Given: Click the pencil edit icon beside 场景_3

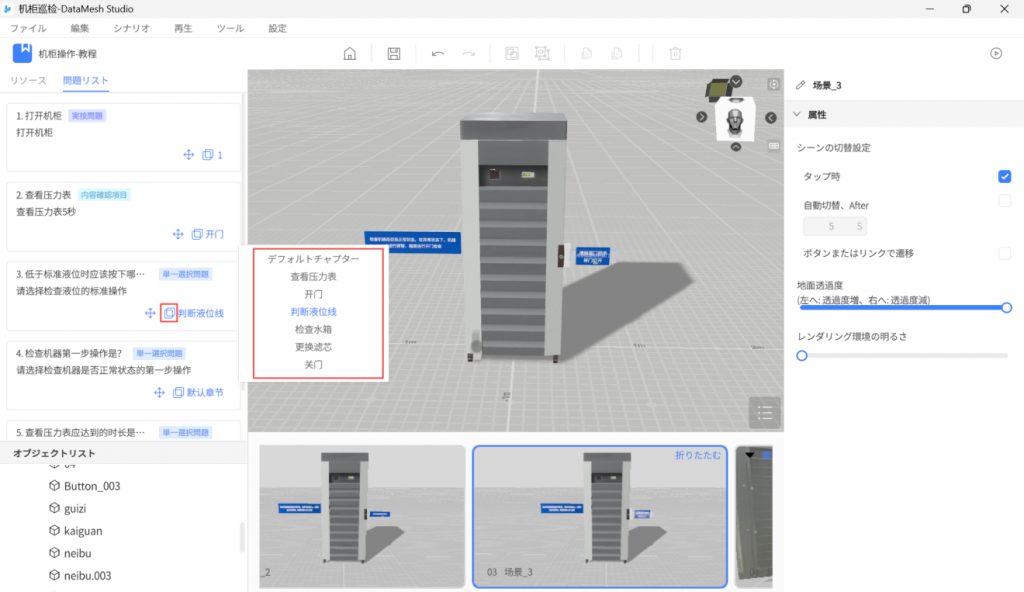Looking at the screenshot, I should coord(800,85).
